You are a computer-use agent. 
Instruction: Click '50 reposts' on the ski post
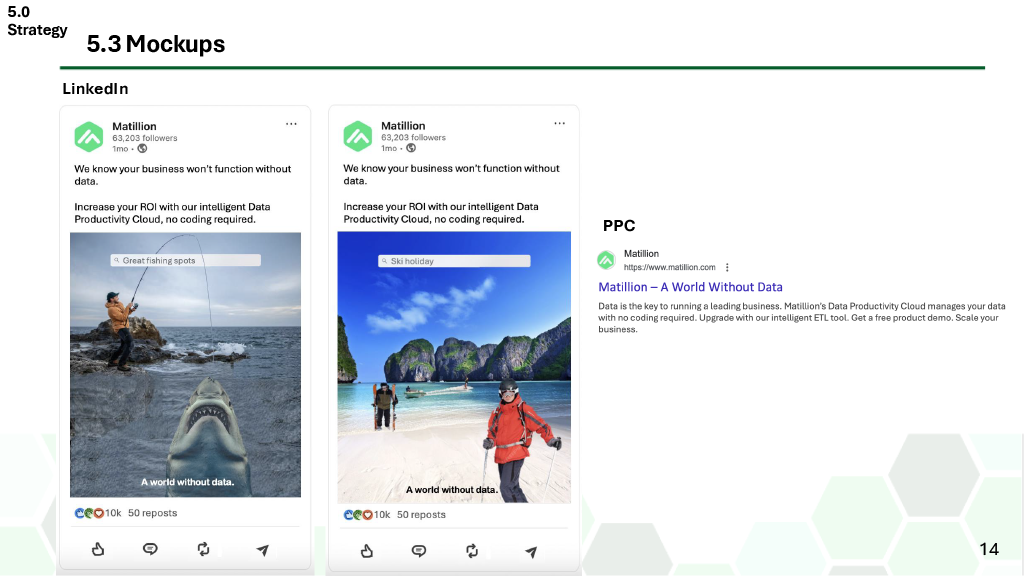pos(421,515)
